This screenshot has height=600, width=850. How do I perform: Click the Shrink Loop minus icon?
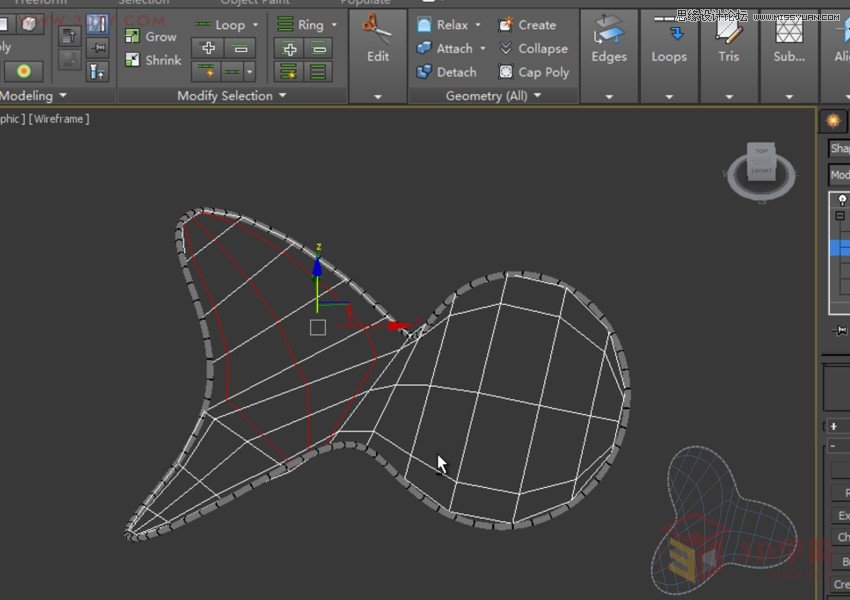pyautogui.click(x=240, y=48)
